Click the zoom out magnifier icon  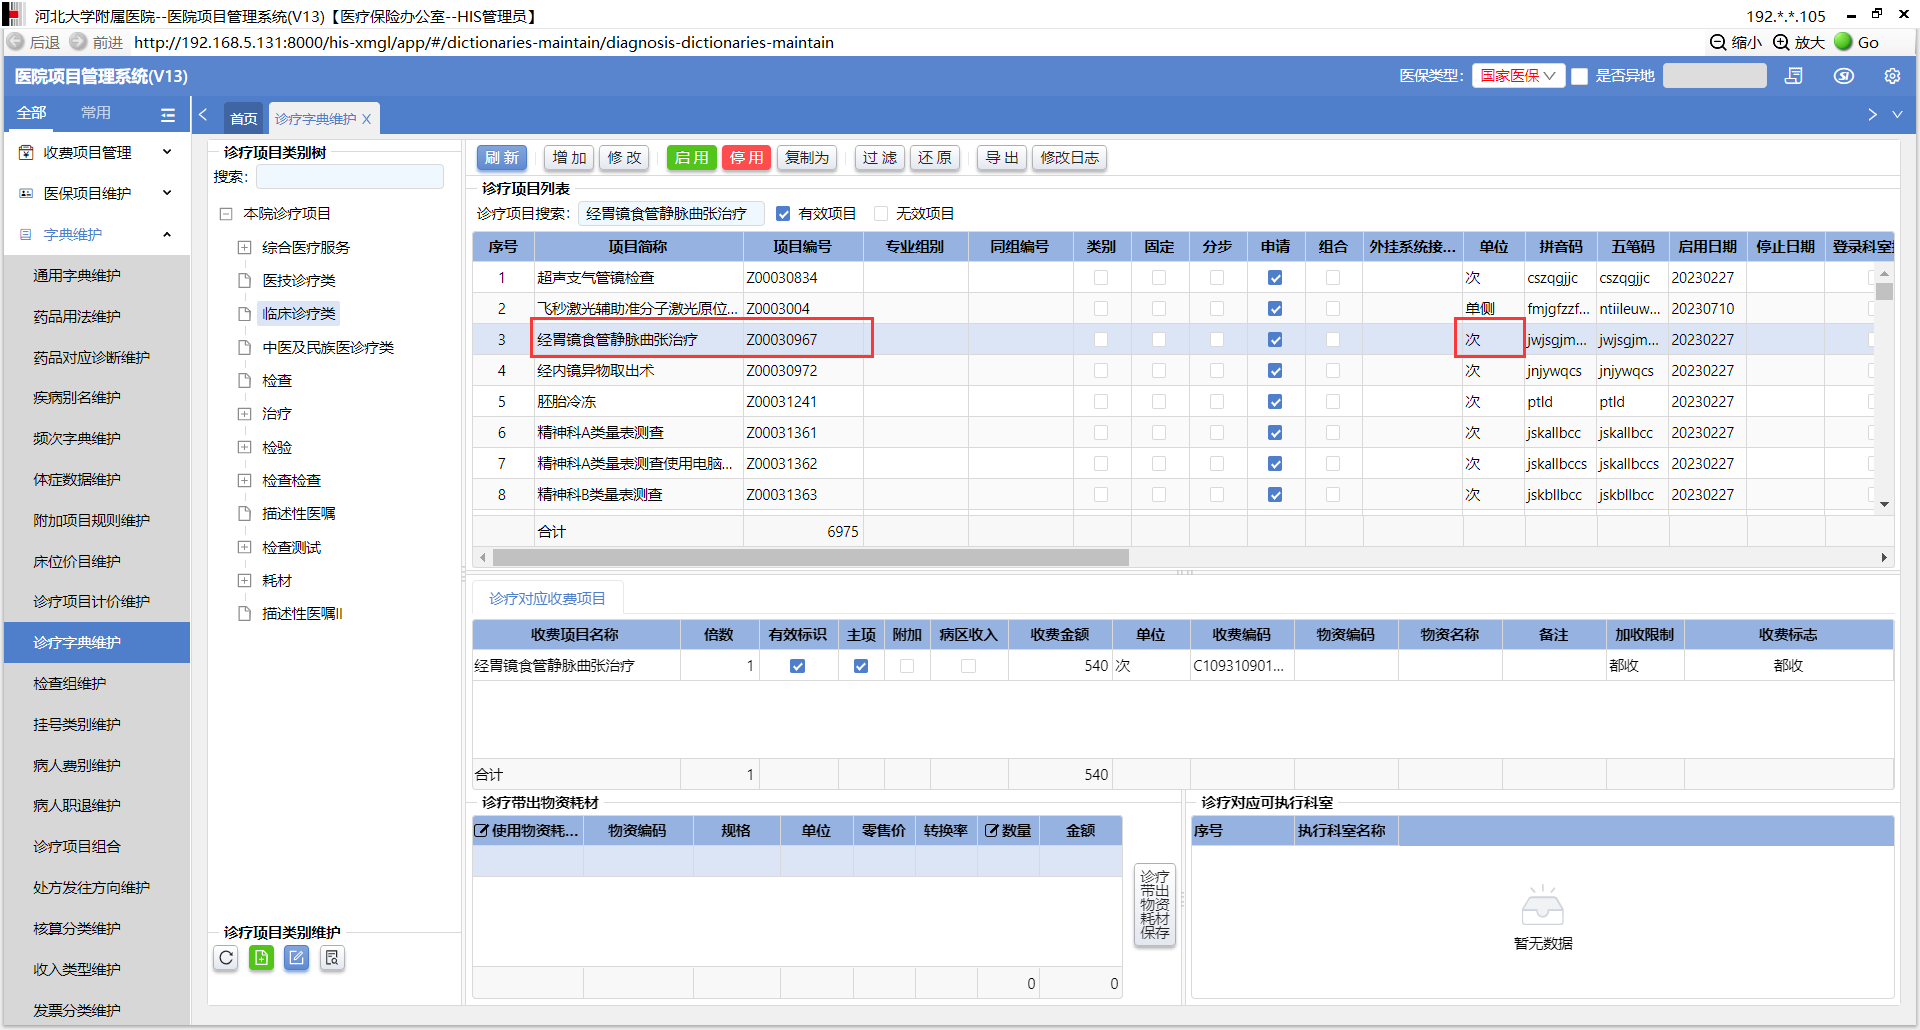coord(1718,42)
